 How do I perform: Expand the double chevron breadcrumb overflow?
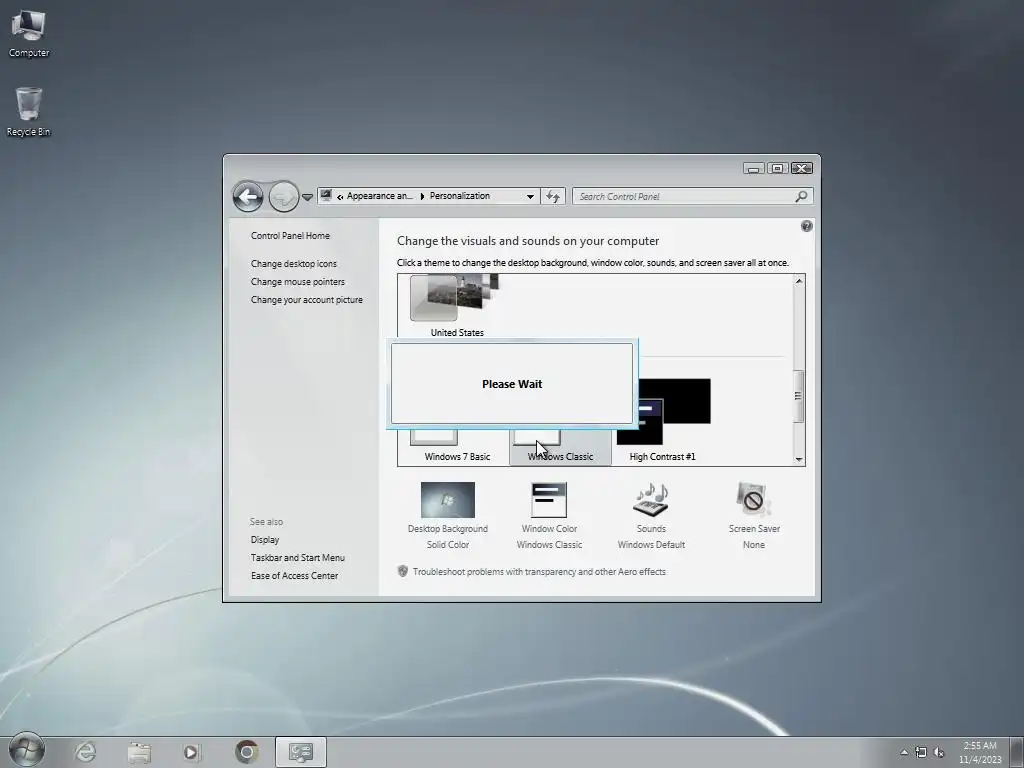click(x=340, y=197)
